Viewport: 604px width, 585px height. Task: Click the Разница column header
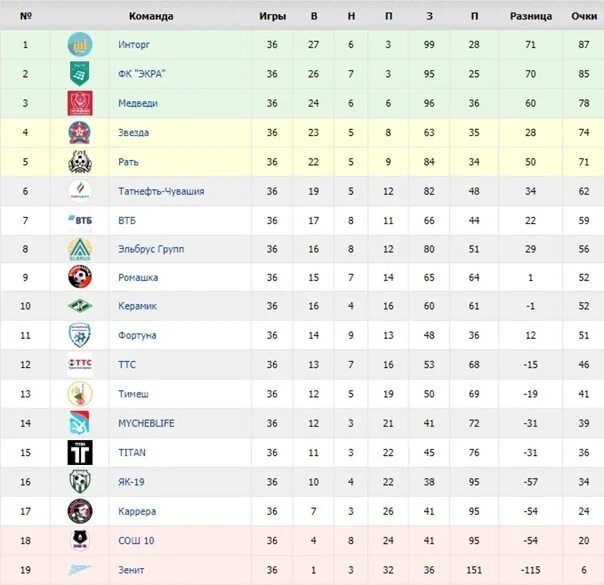click(531, 16)
